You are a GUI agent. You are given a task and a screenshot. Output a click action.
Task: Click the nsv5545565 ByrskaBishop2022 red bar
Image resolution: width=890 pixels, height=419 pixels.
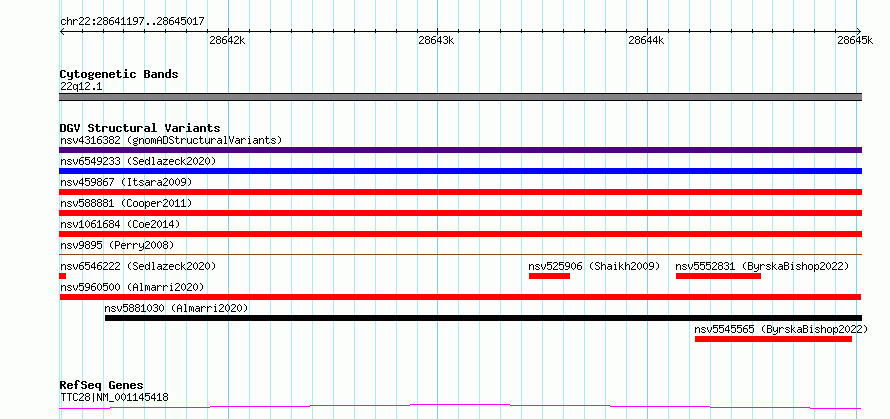(773, 339)
